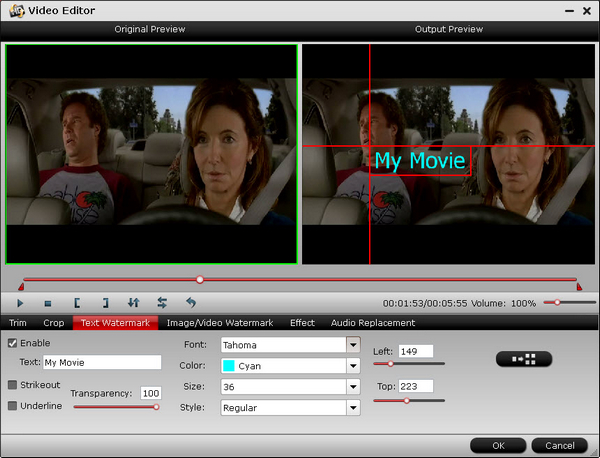Image resolution: width=600 pixels, height=458 pixels.
Task: Set trim start with left bracket icon
Action: [77, 303]
